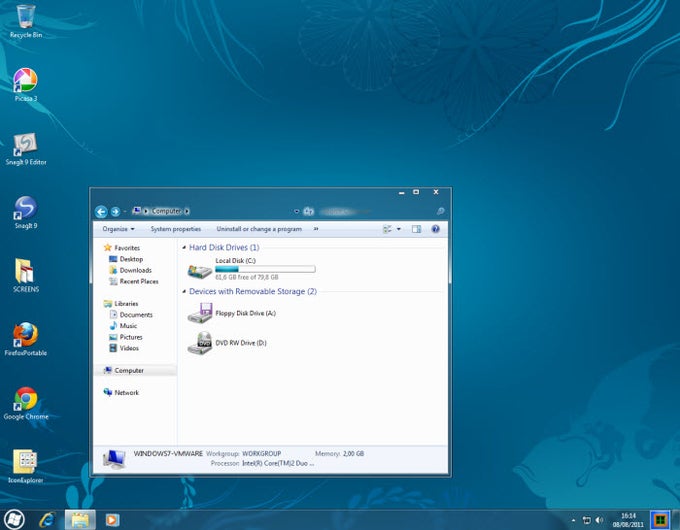Open Documents library
This screenshot has width=680, height=530.
pyautogui.click(x=136, y=315)
